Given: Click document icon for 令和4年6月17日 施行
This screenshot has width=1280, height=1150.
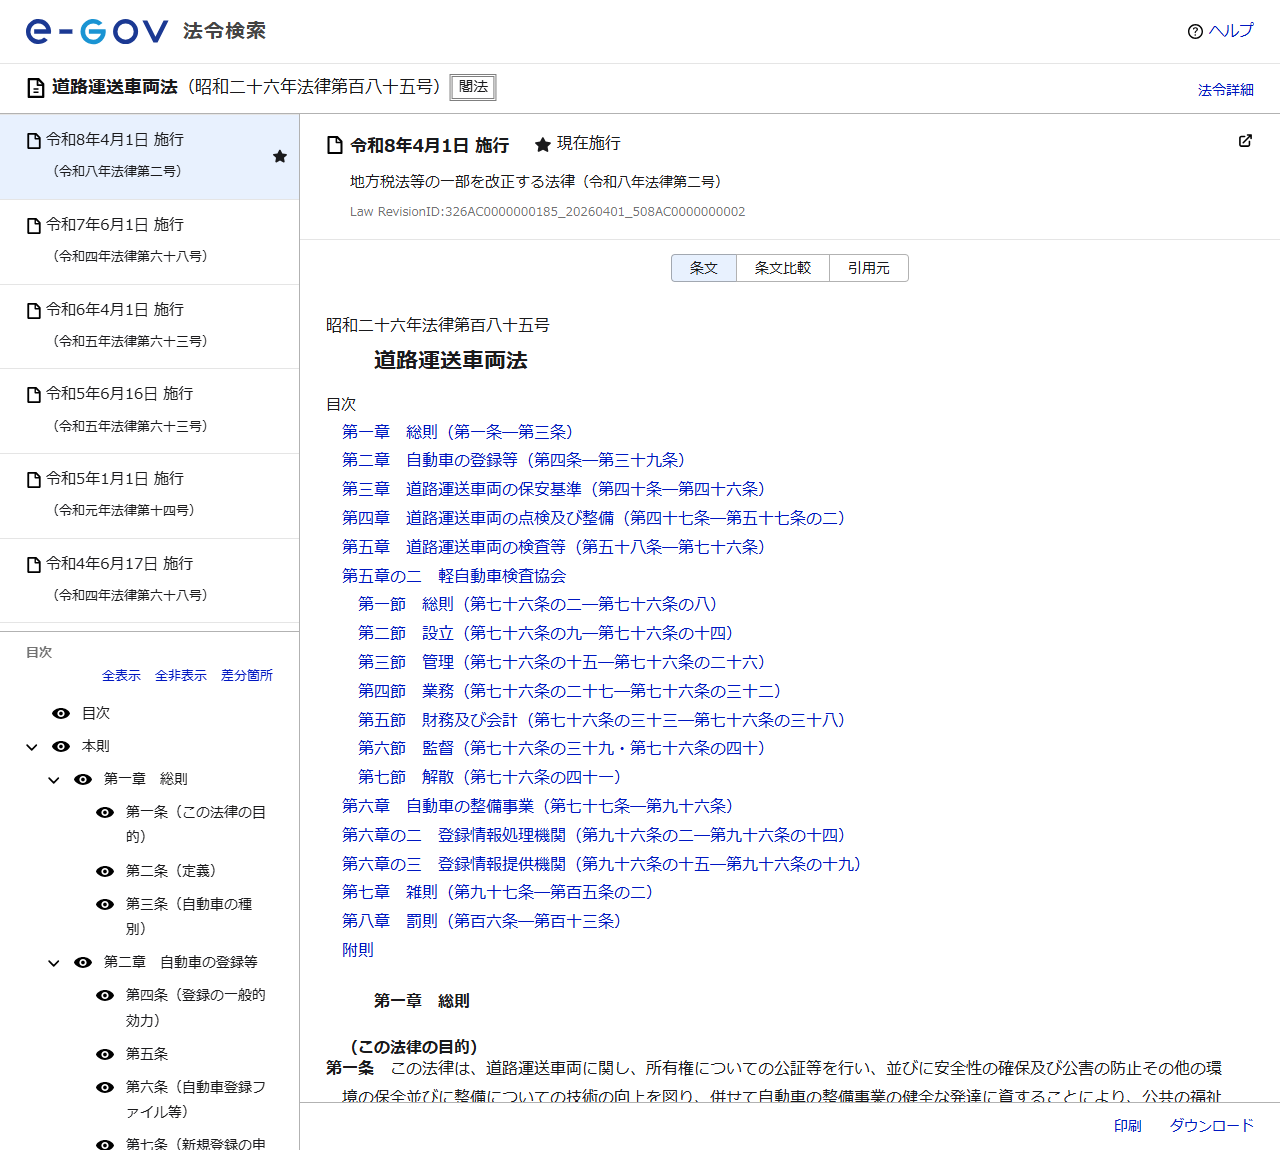Looking at the screenshot, I should (x=34, y=565).
